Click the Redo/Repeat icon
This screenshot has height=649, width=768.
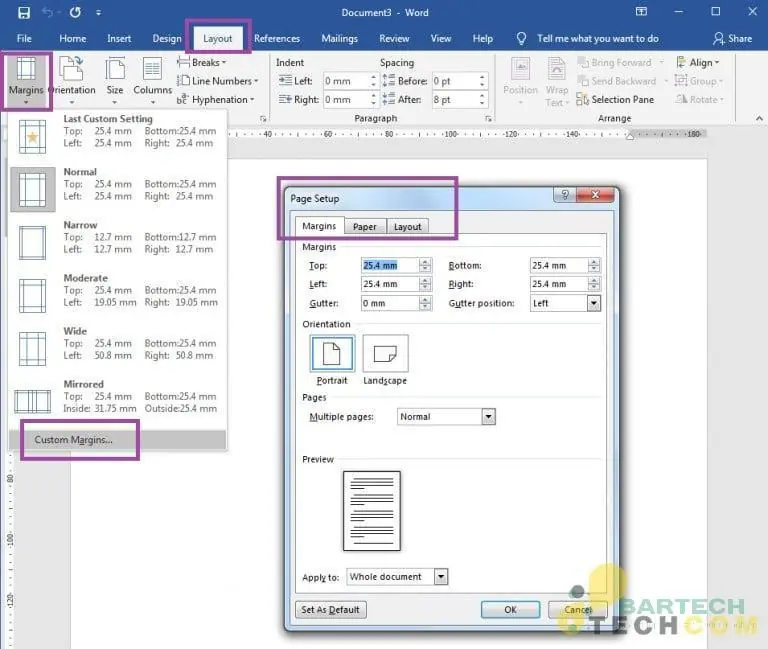75,12
